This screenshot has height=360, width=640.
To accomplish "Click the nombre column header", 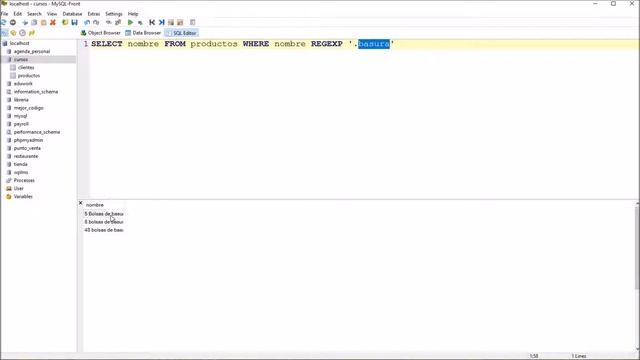I will [95, 205].
